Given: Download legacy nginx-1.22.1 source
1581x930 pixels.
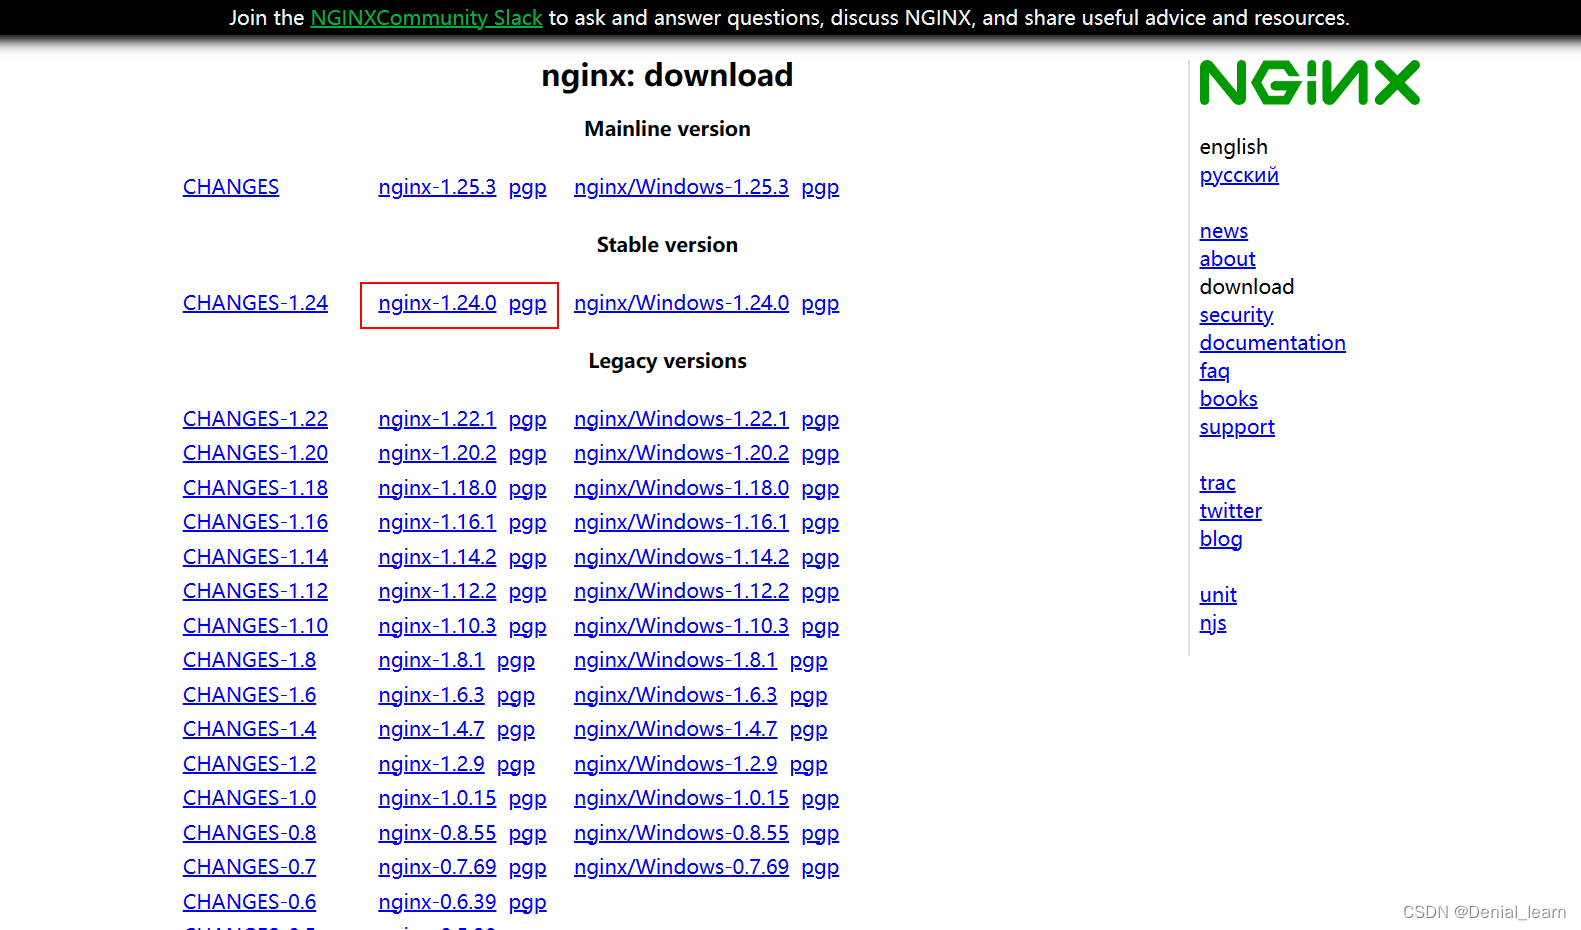Looking at the screenshot, I should click(437, 419).
